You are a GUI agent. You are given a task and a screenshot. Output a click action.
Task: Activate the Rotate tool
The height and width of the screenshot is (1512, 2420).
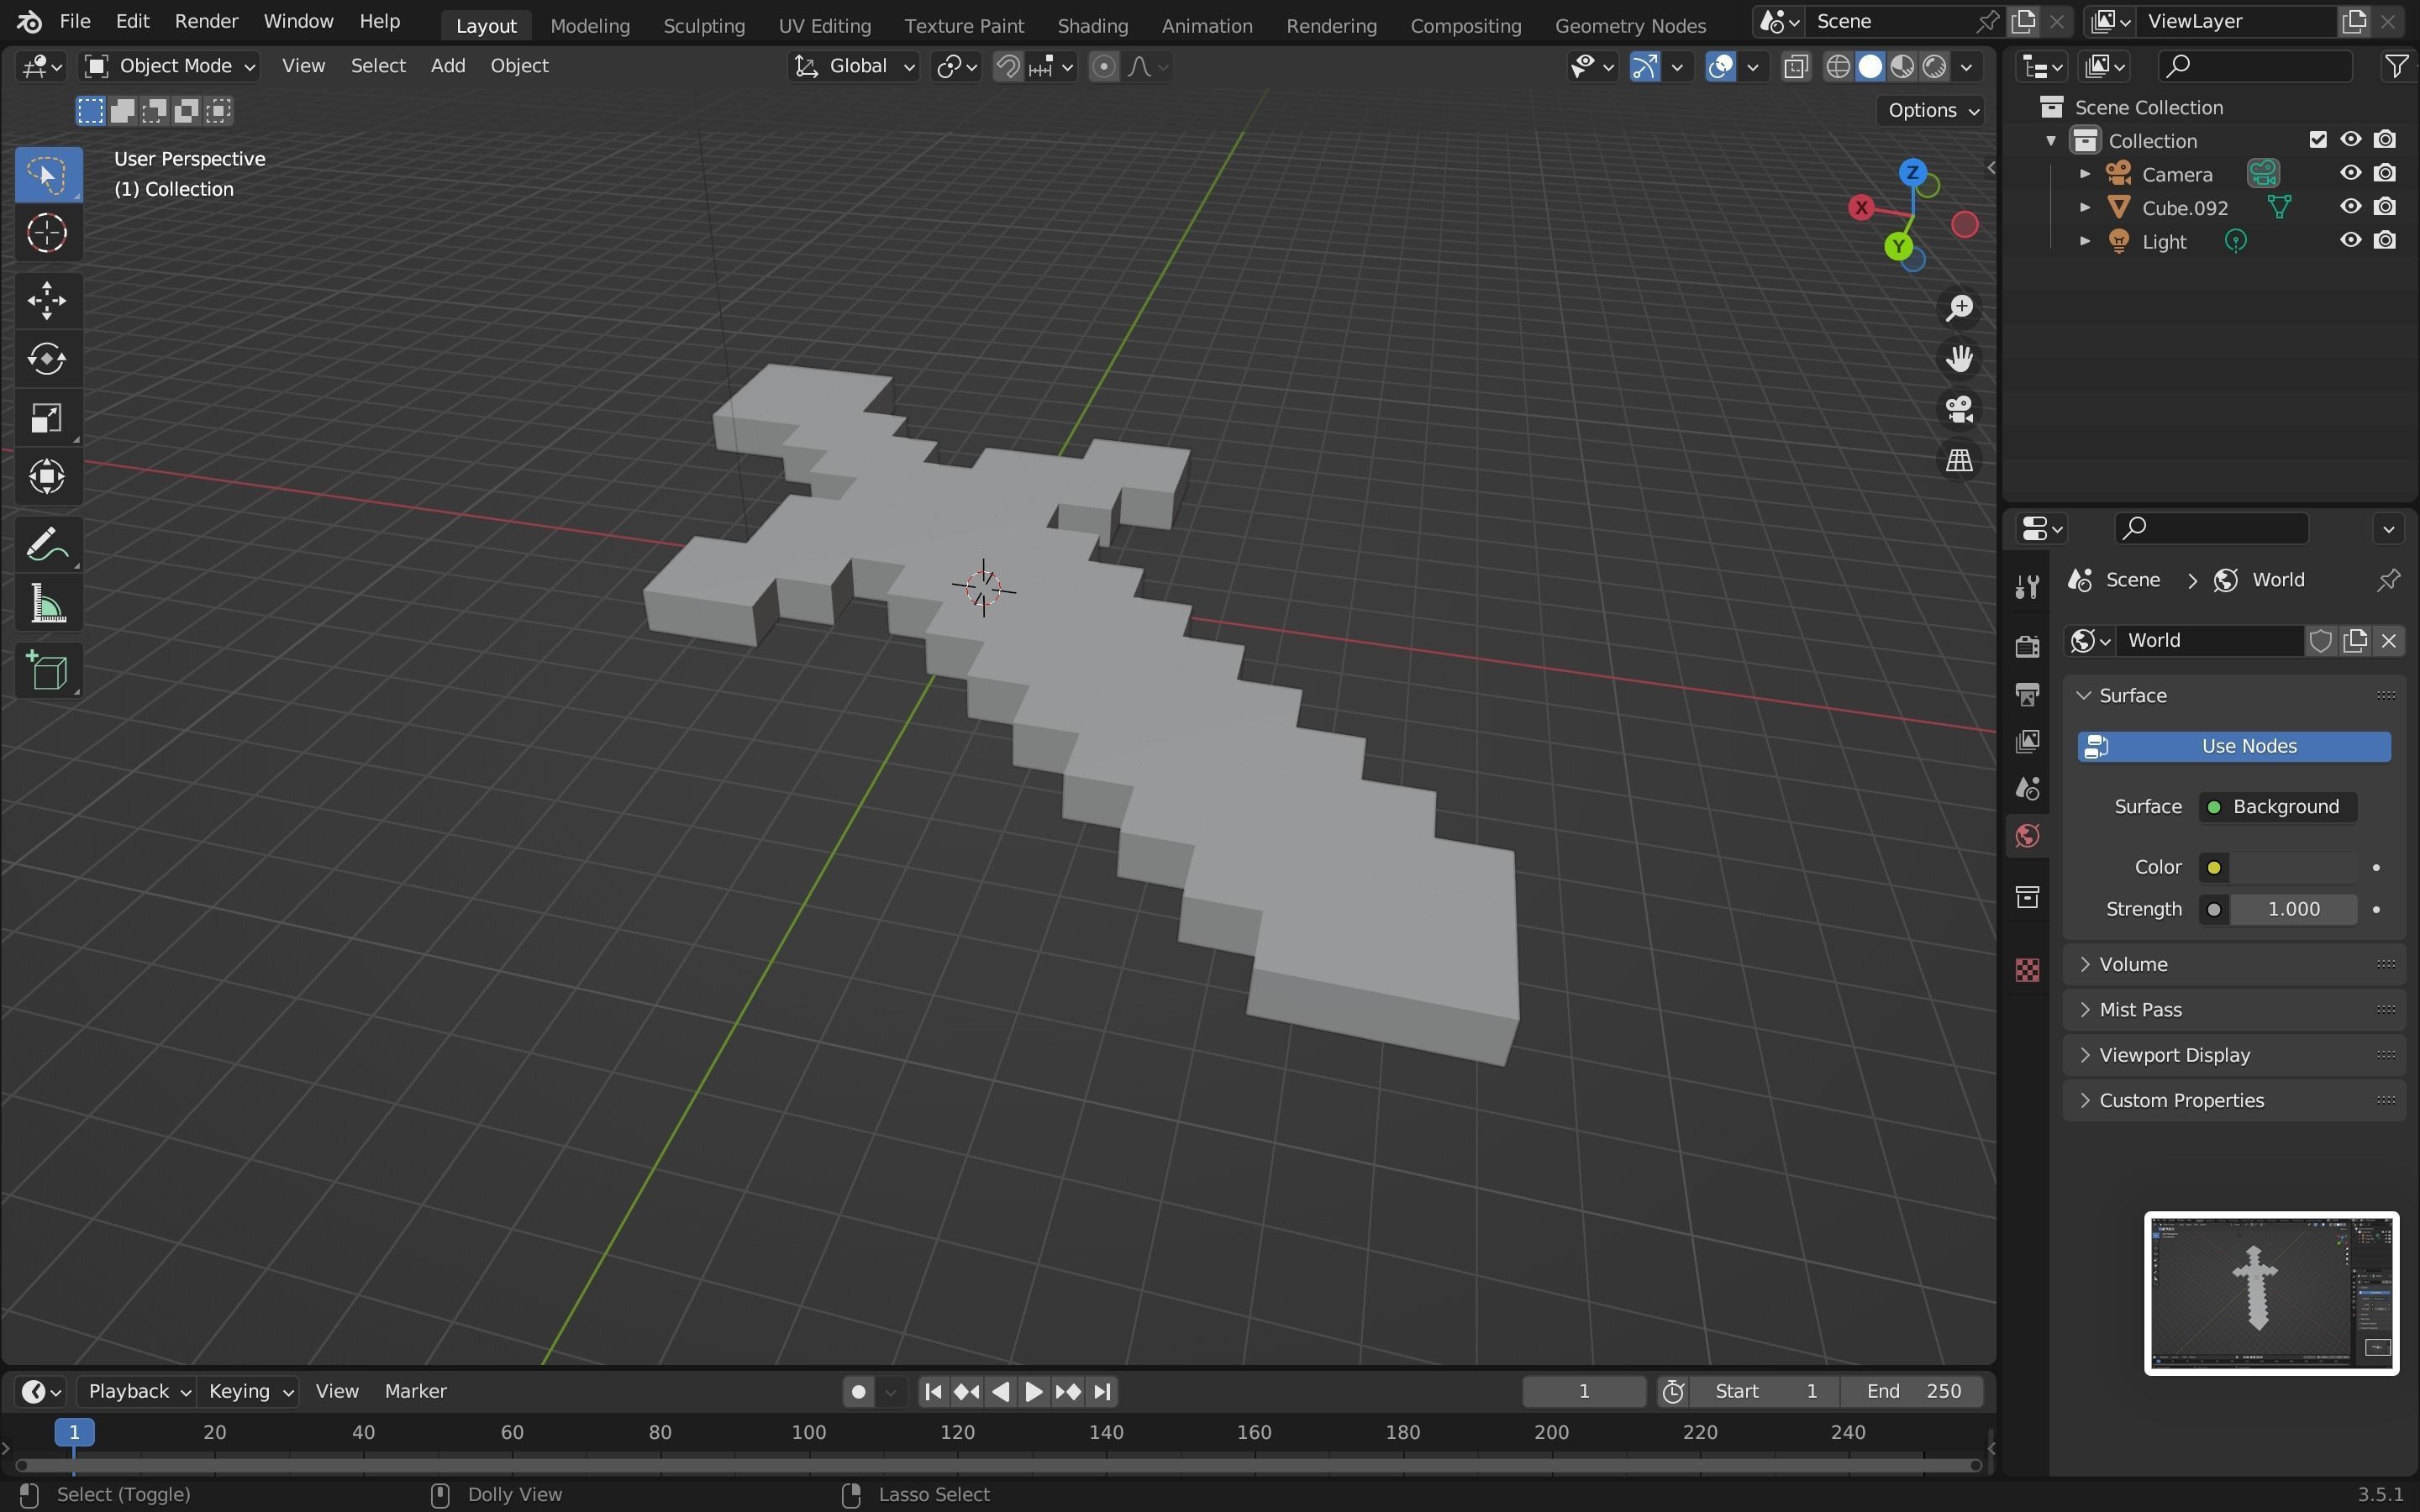47,359
